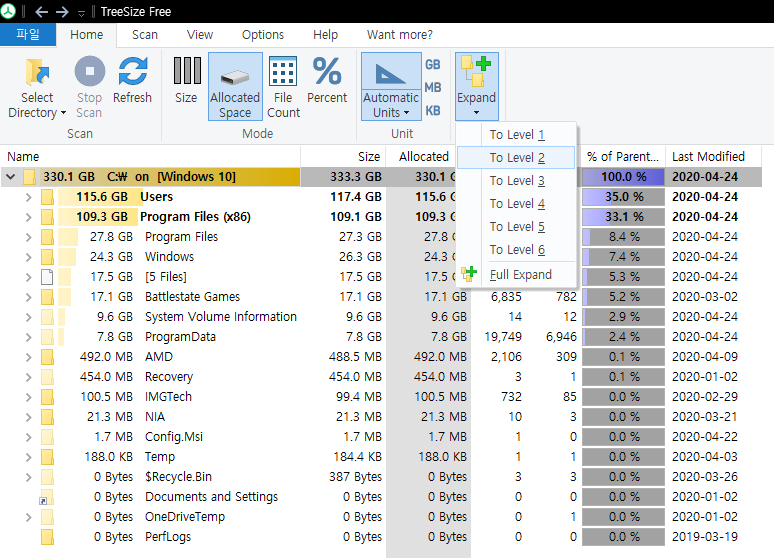774x558 pixels.
Task: Open the Select Directory tool
Action: coord(37,87)
